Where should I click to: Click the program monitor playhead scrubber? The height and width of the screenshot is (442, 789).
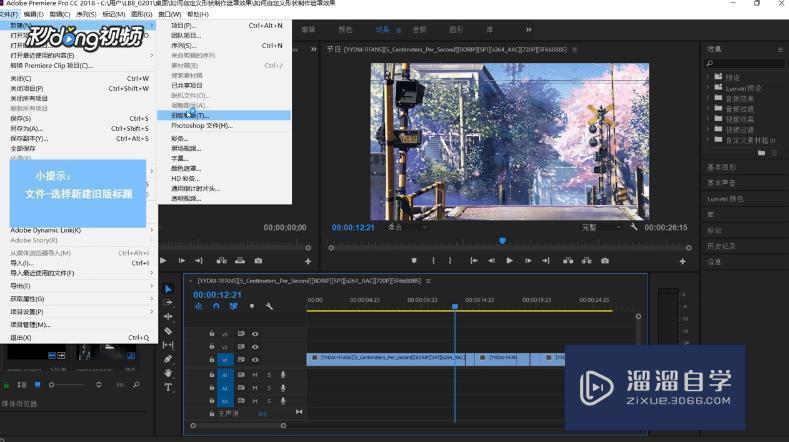(502, 240)
